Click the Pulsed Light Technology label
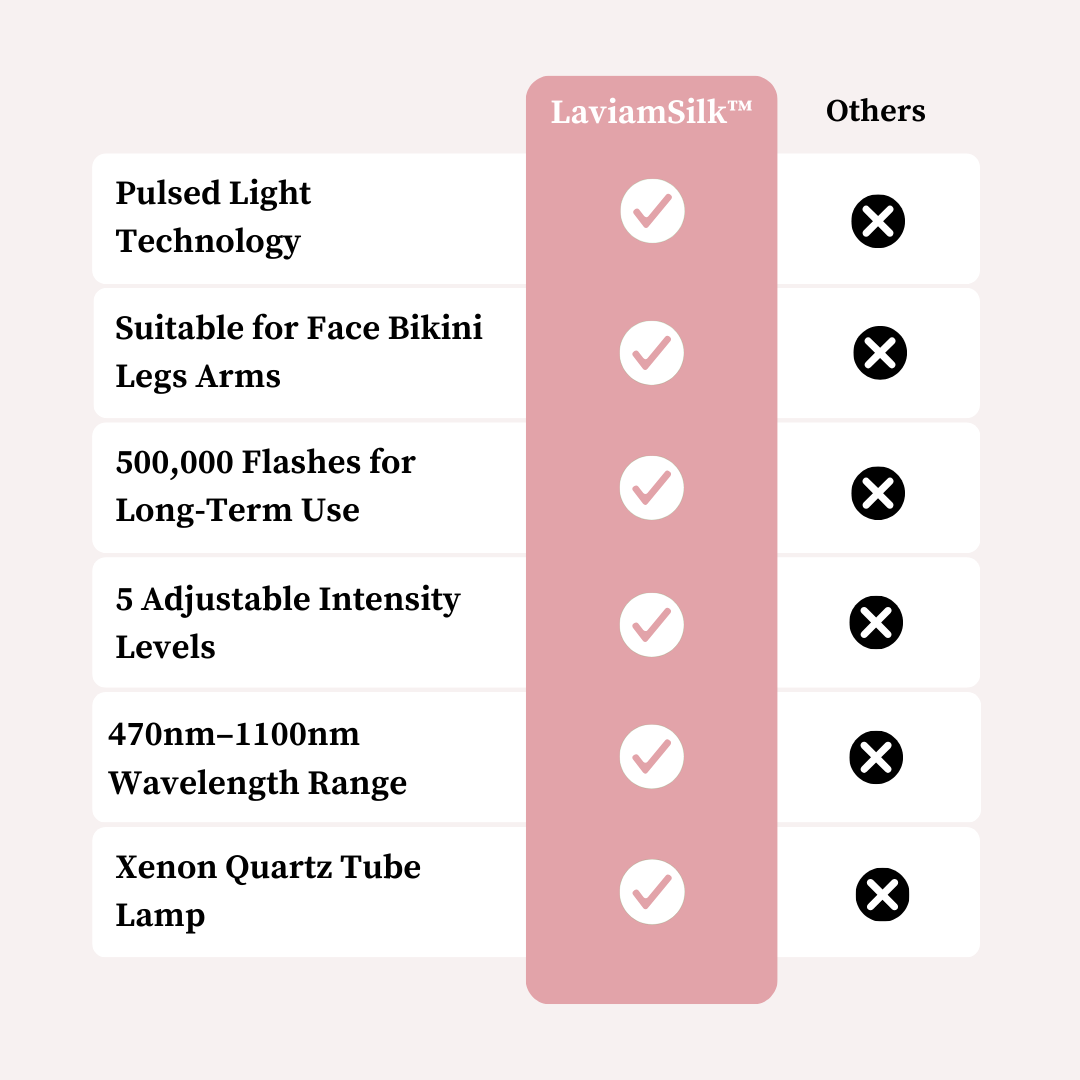 click(x=213, y=217)
